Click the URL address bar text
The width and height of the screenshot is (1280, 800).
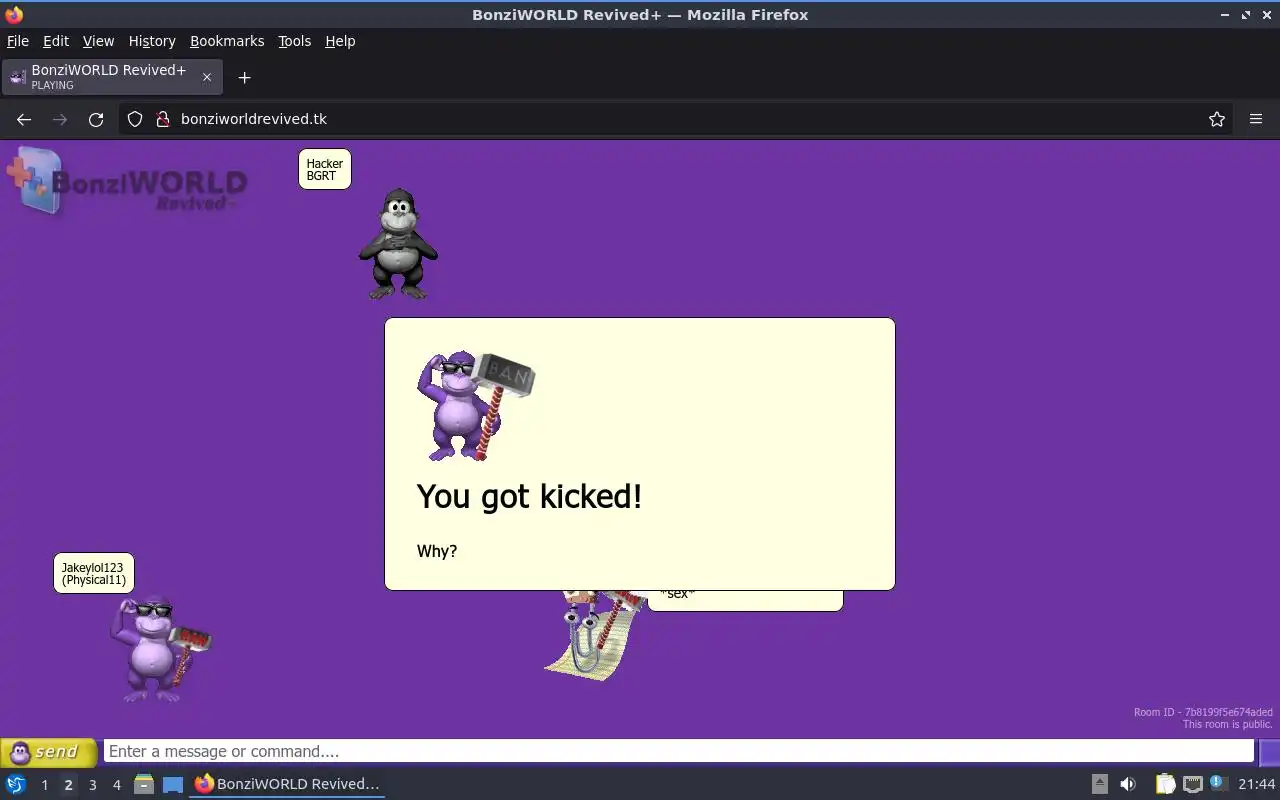254,119
